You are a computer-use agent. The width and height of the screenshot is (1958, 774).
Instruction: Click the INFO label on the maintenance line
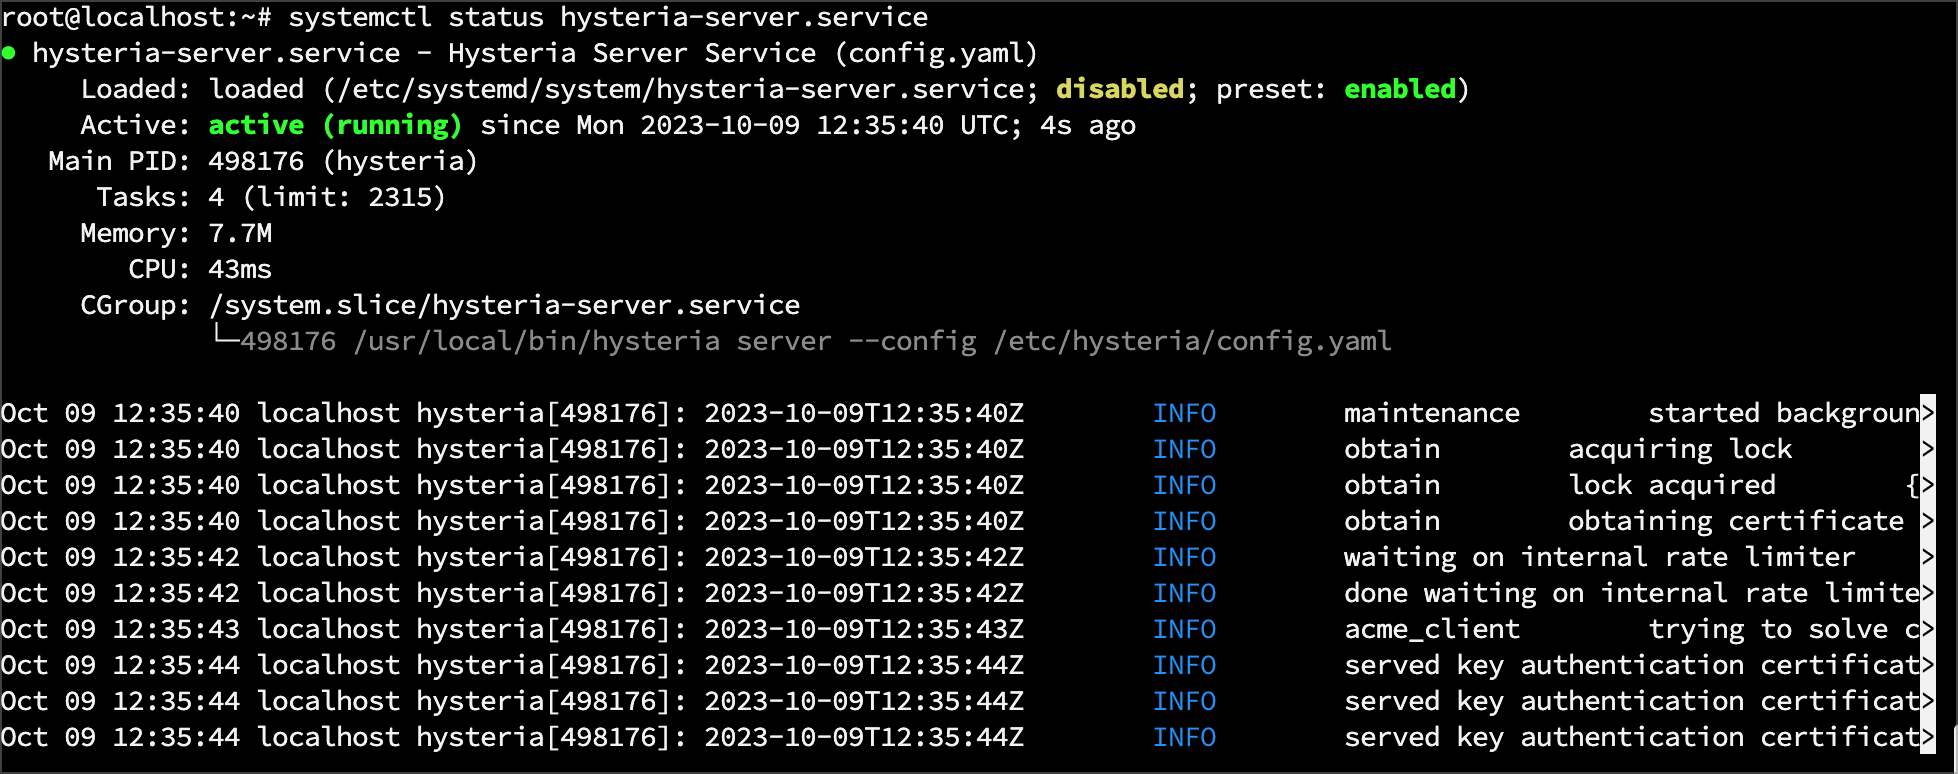click(1184, 413)
